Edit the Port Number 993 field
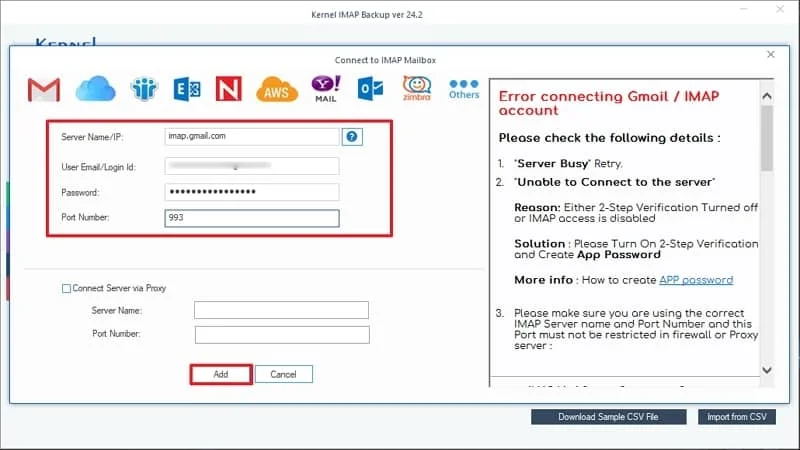This screenshot has height=450, width=800. (x=252, y=218)
